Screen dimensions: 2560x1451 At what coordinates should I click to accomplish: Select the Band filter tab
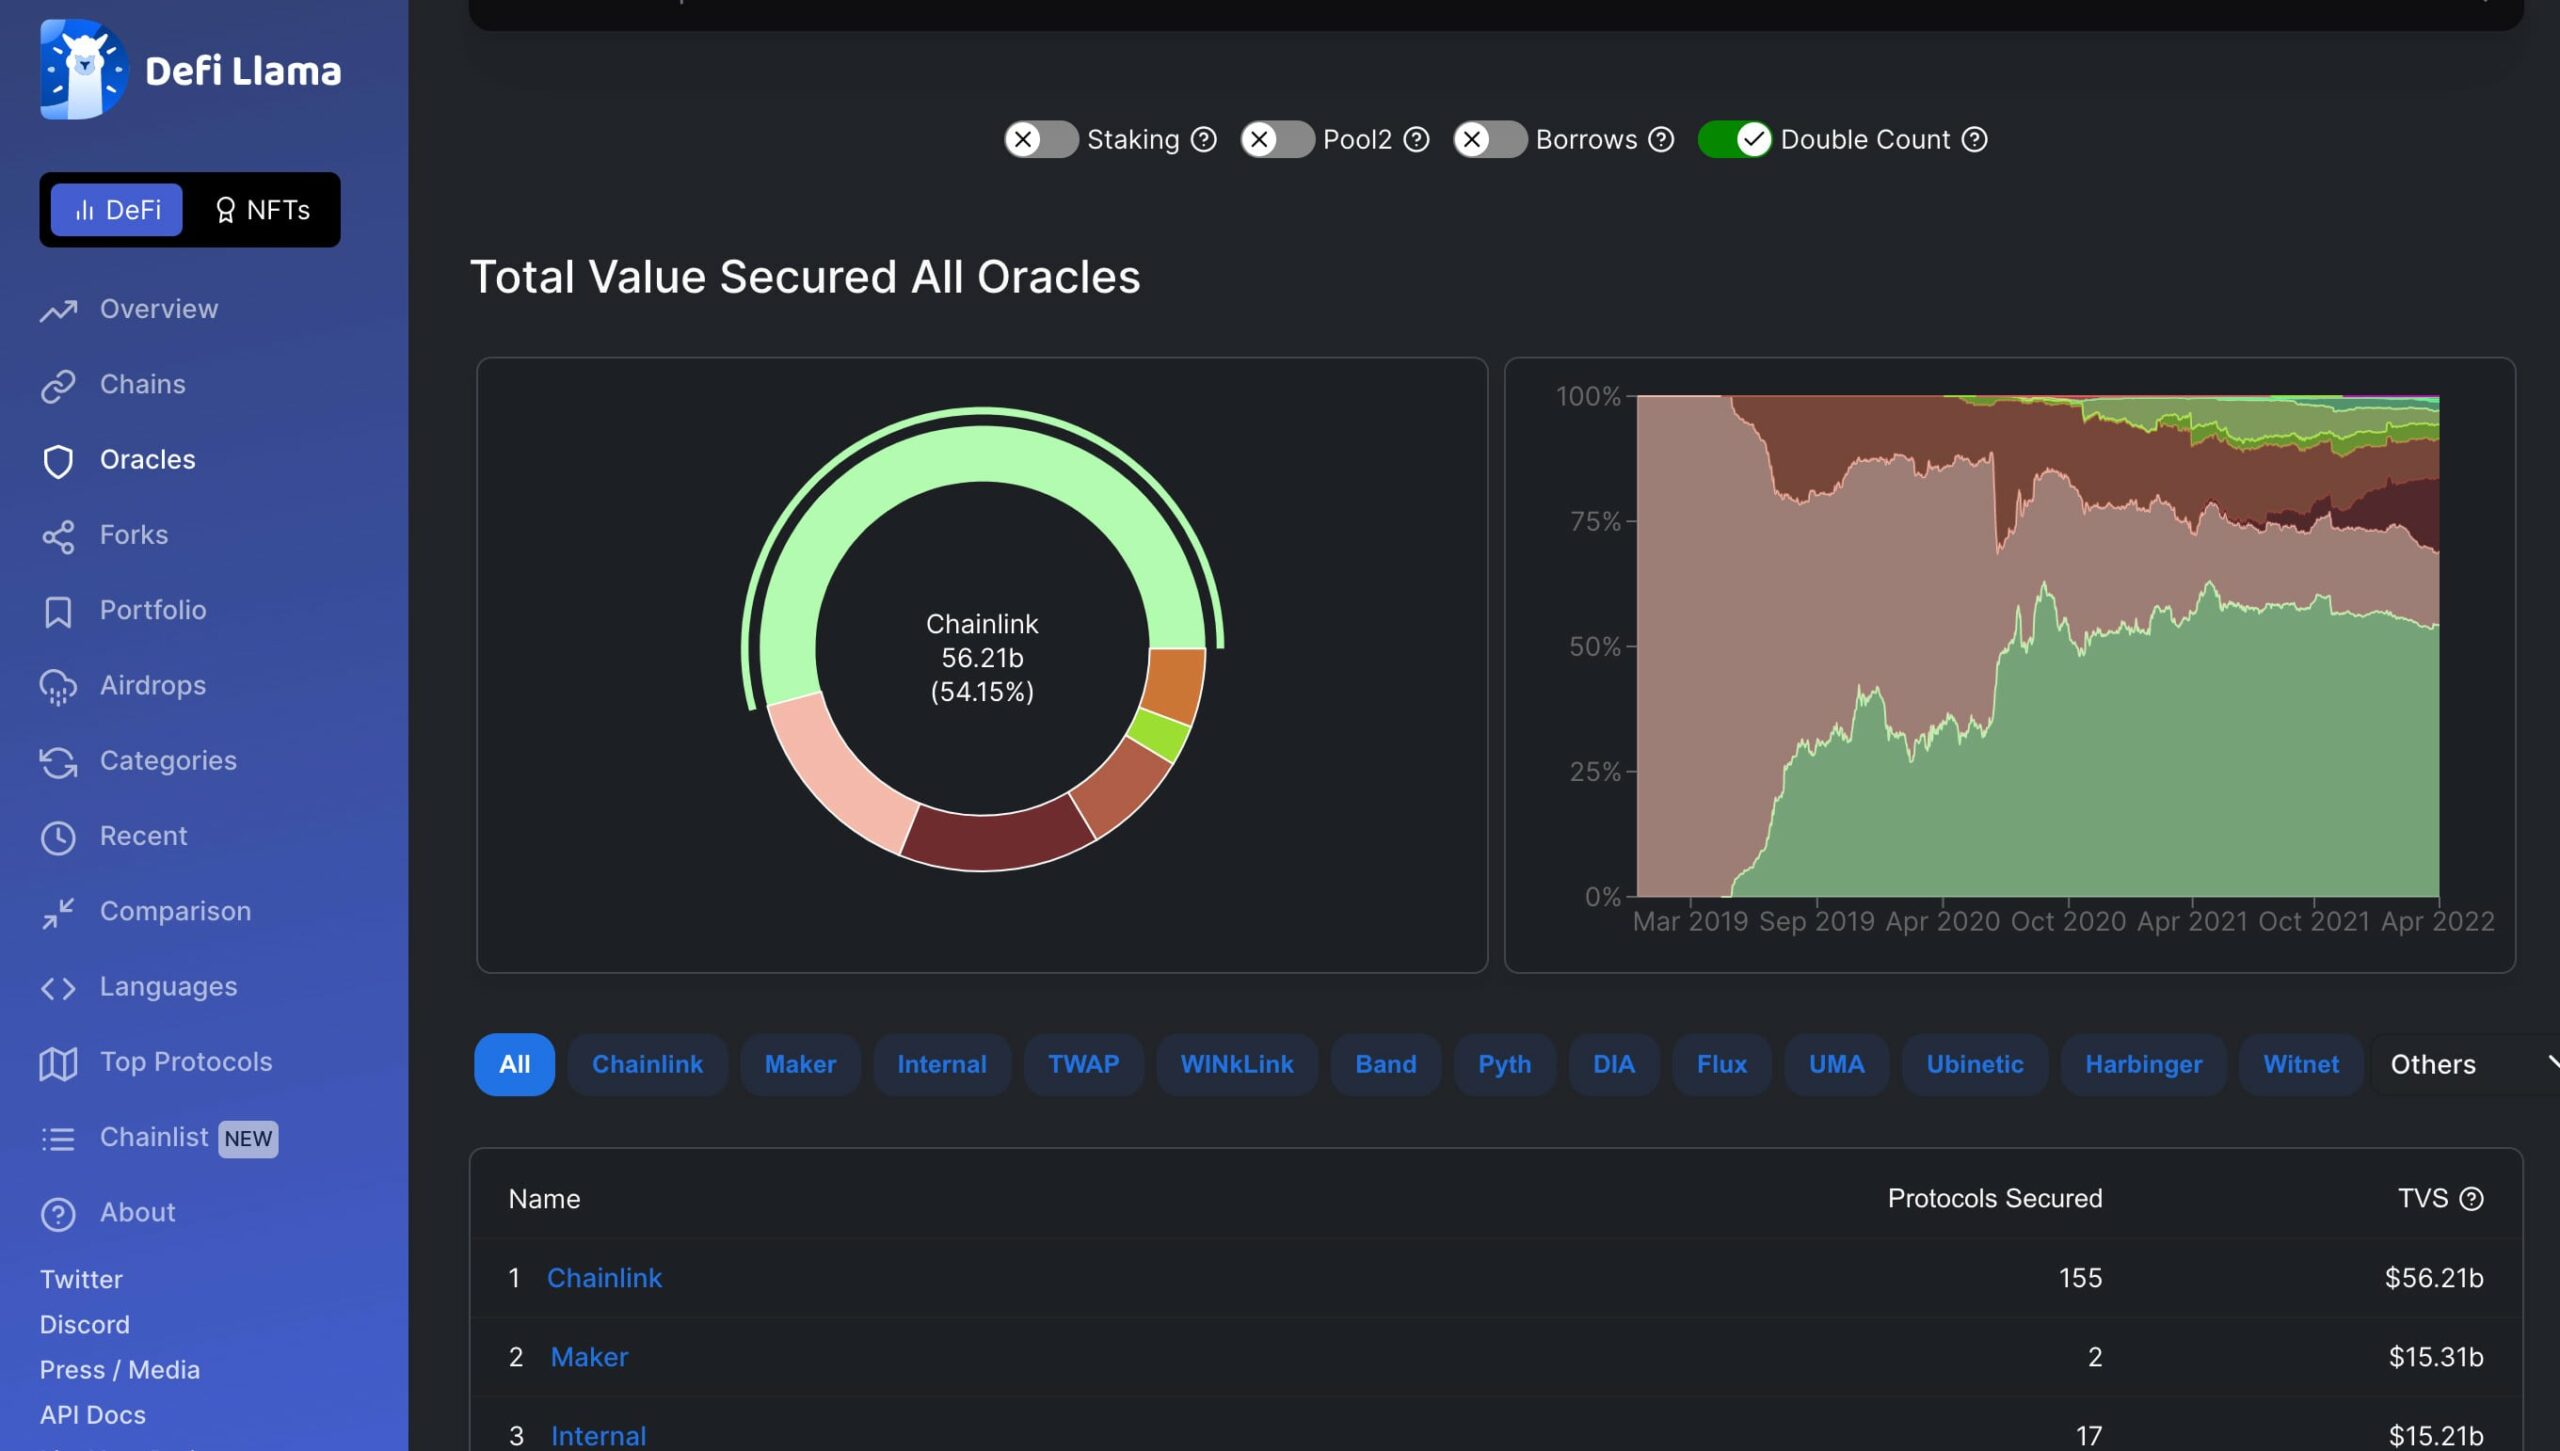coord(1385,1064)
